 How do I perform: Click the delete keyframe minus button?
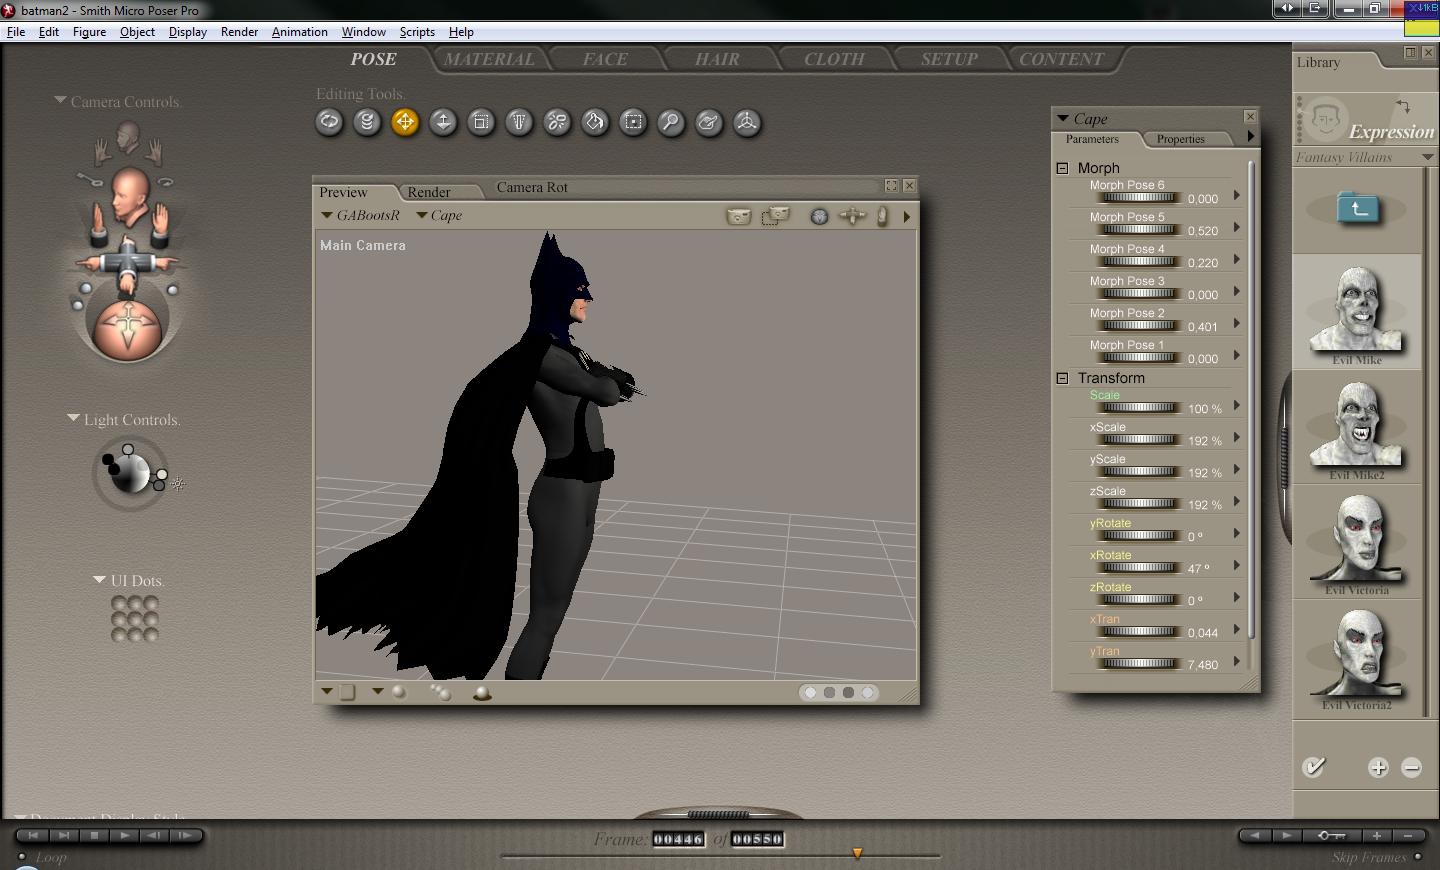[x=1409, y=835]
